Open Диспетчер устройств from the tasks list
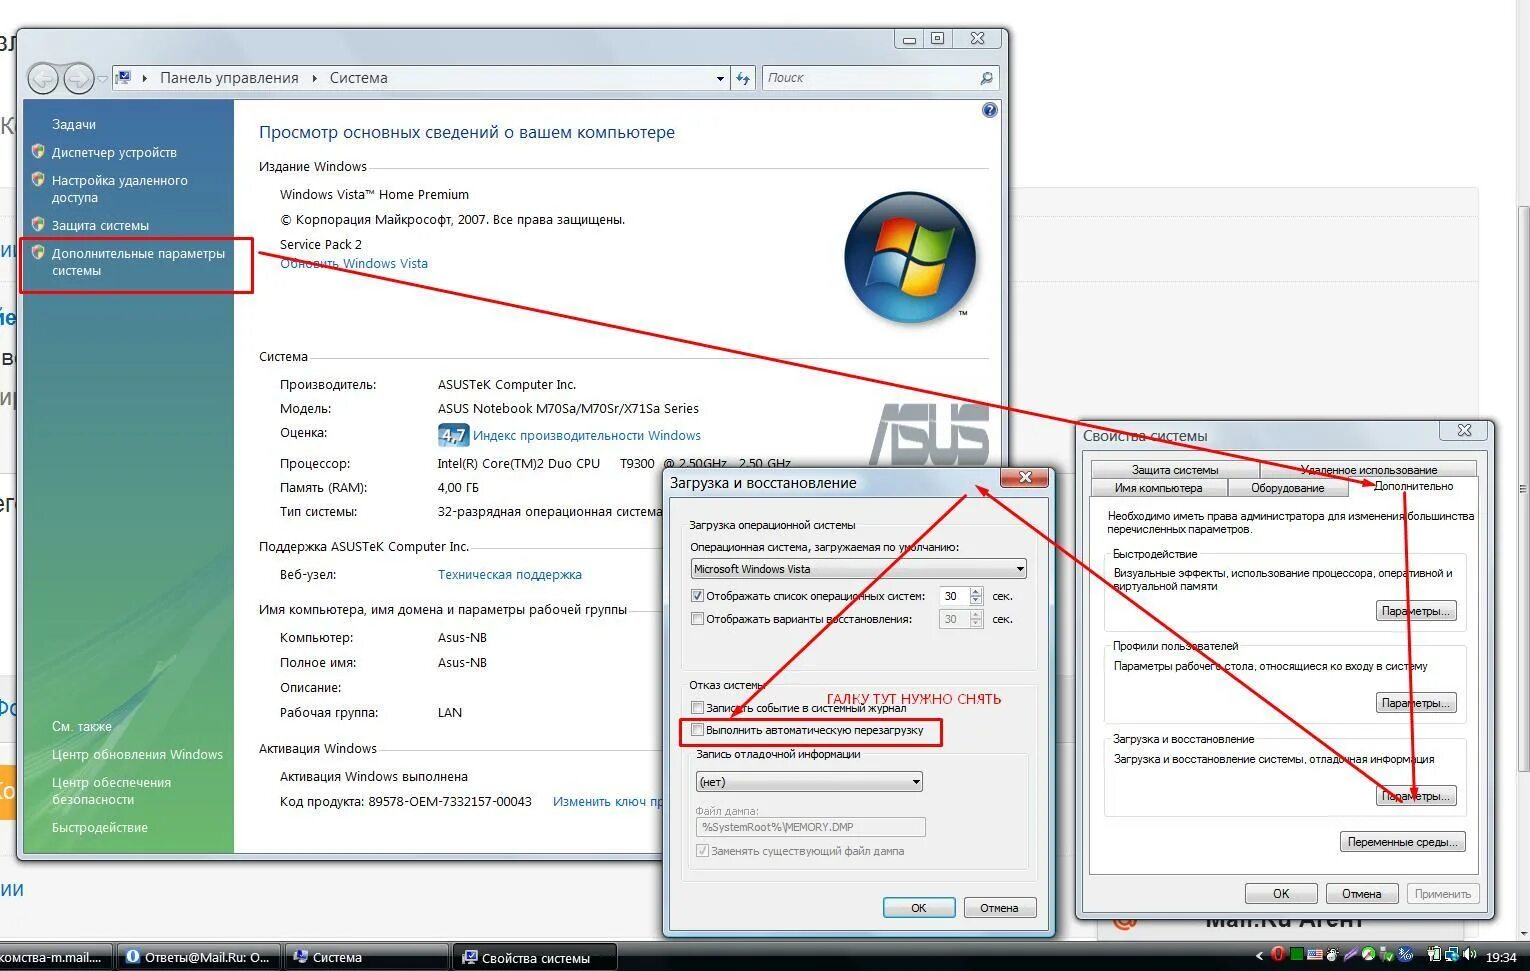Viewport: 1530px width, 971px height. 114,152
